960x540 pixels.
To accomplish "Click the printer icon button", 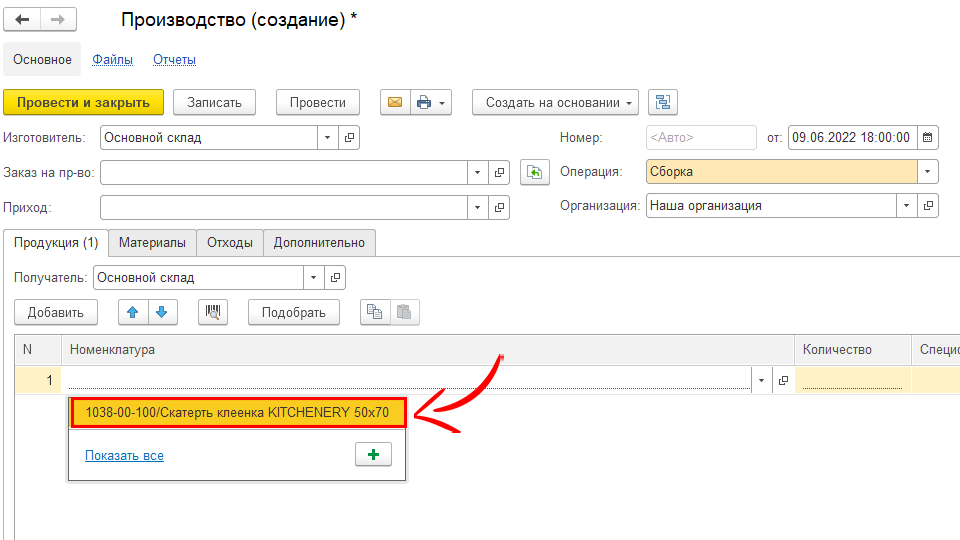I will (x=424, y=102).
